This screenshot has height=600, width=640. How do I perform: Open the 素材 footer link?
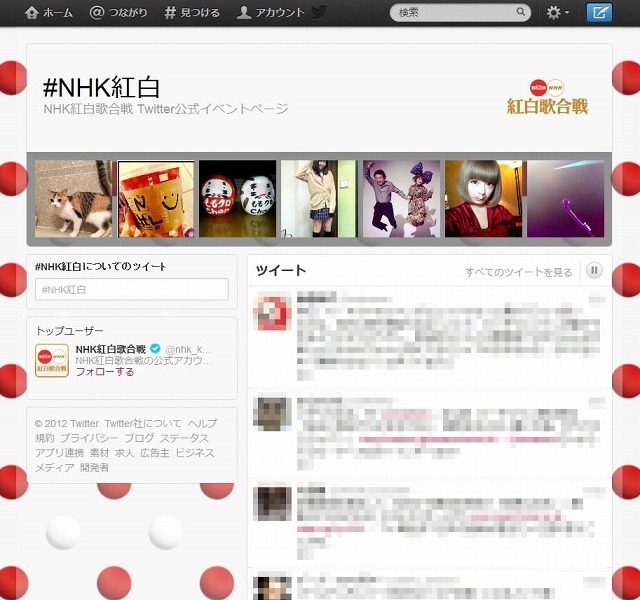[x=100, y=453]
